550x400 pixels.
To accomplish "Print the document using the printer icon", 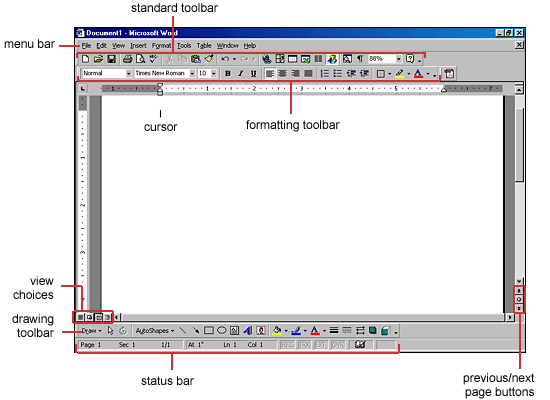I will [x=128, y=59].
